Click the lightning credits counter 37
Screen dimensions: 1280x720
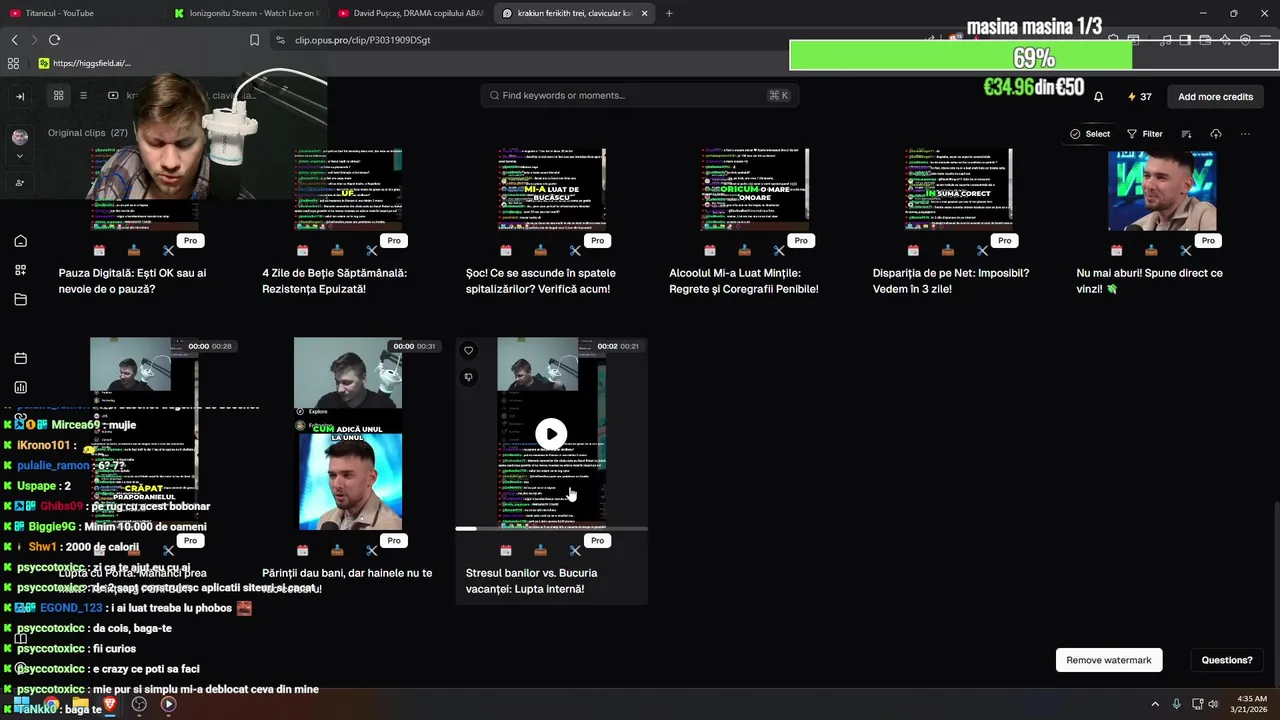tap(1139, 97)
